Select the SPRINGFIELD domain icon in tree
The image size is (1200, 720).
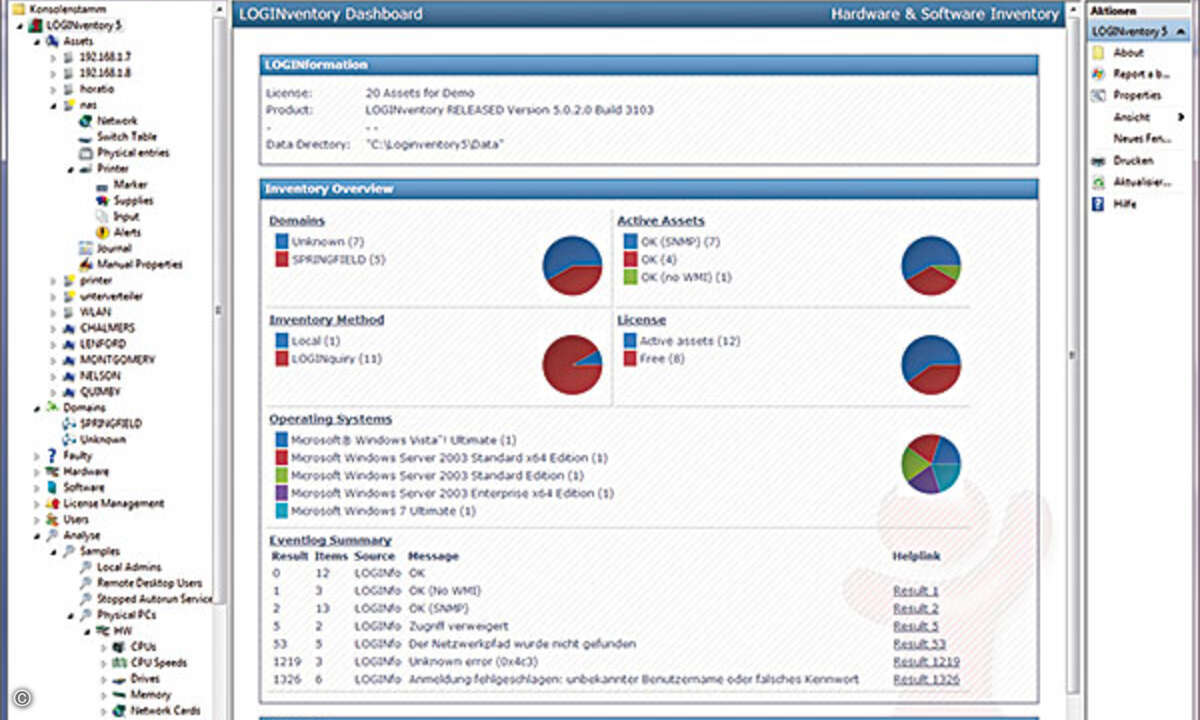[x=69, y=424]
